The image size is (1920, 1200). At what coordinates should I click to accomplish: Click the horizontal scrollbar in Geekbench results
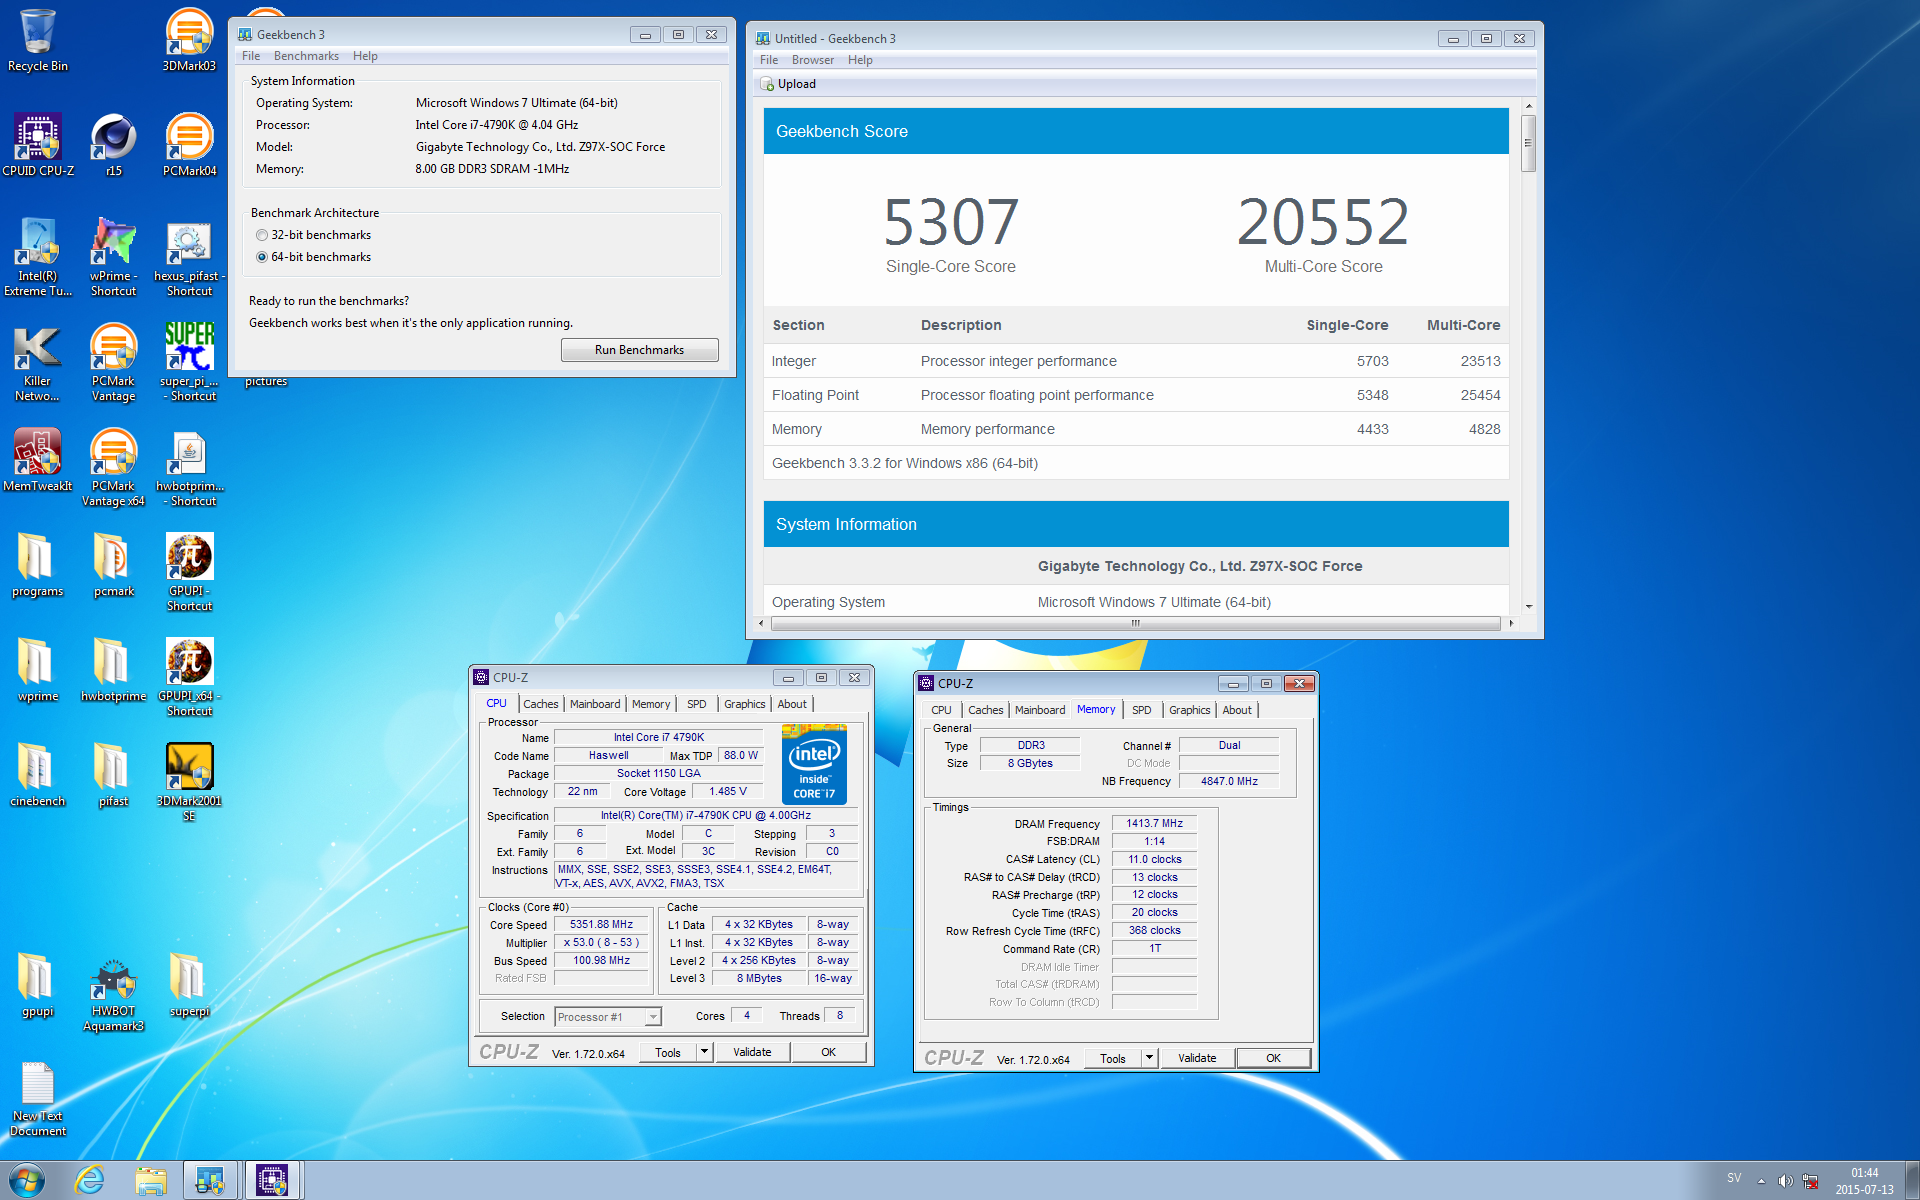1135,623
